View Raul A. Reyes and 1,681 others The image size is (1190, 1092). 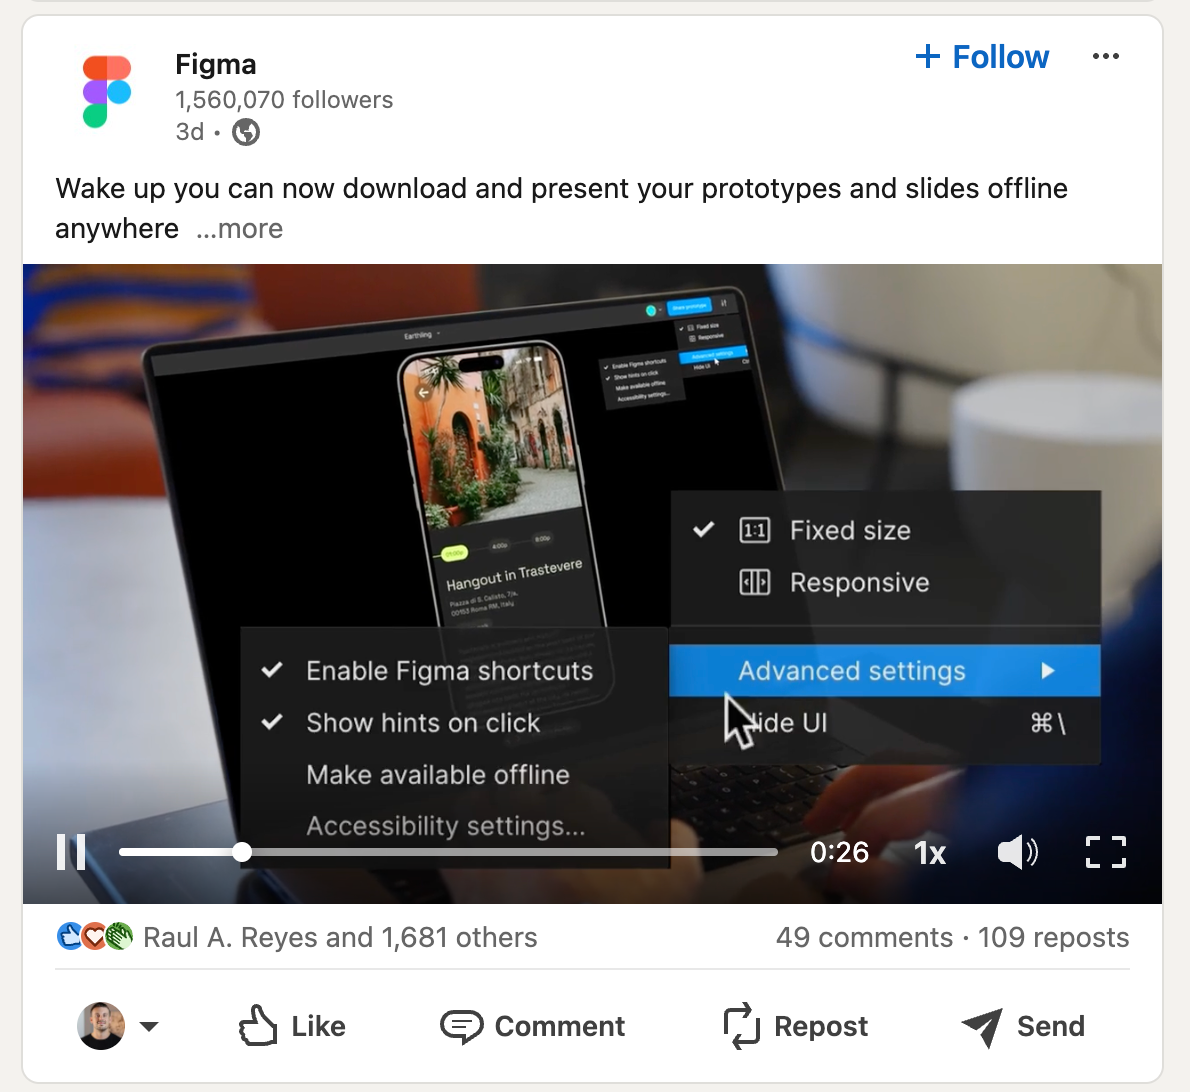340,937
